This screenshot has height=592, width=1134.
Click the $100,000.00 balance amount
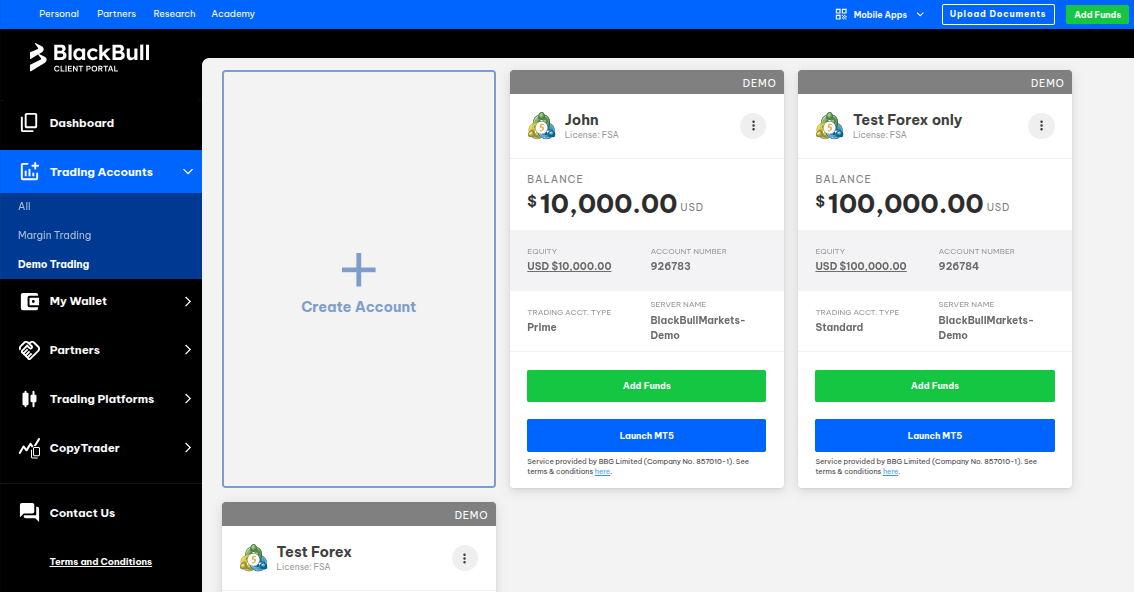pyautogui.click(x=899, y=204)
